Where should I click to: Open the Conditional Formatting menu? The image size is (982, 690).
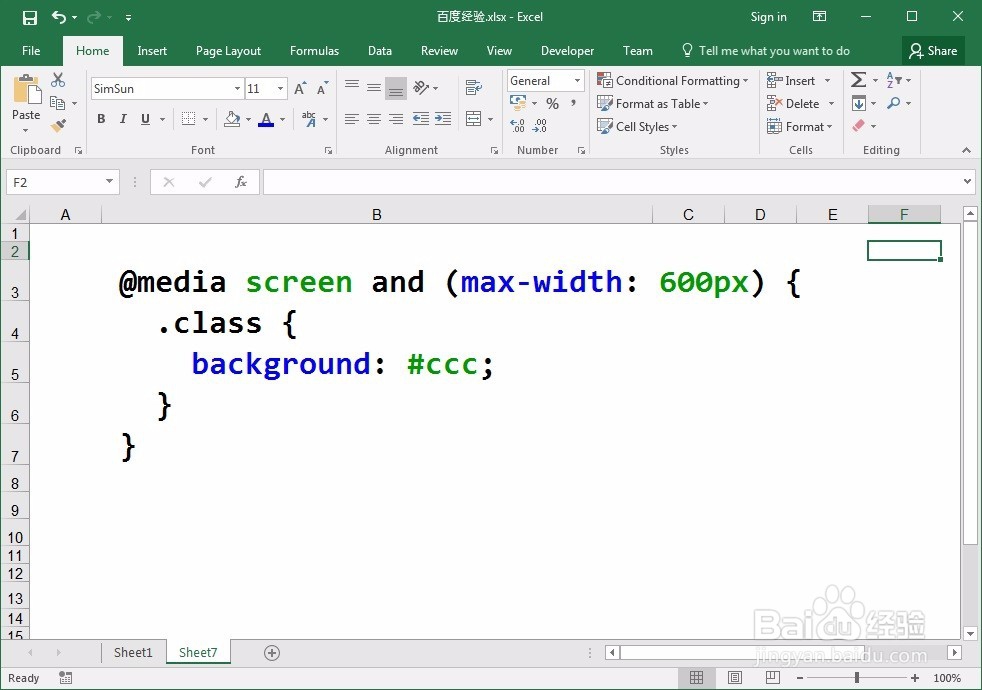(673, 80)
